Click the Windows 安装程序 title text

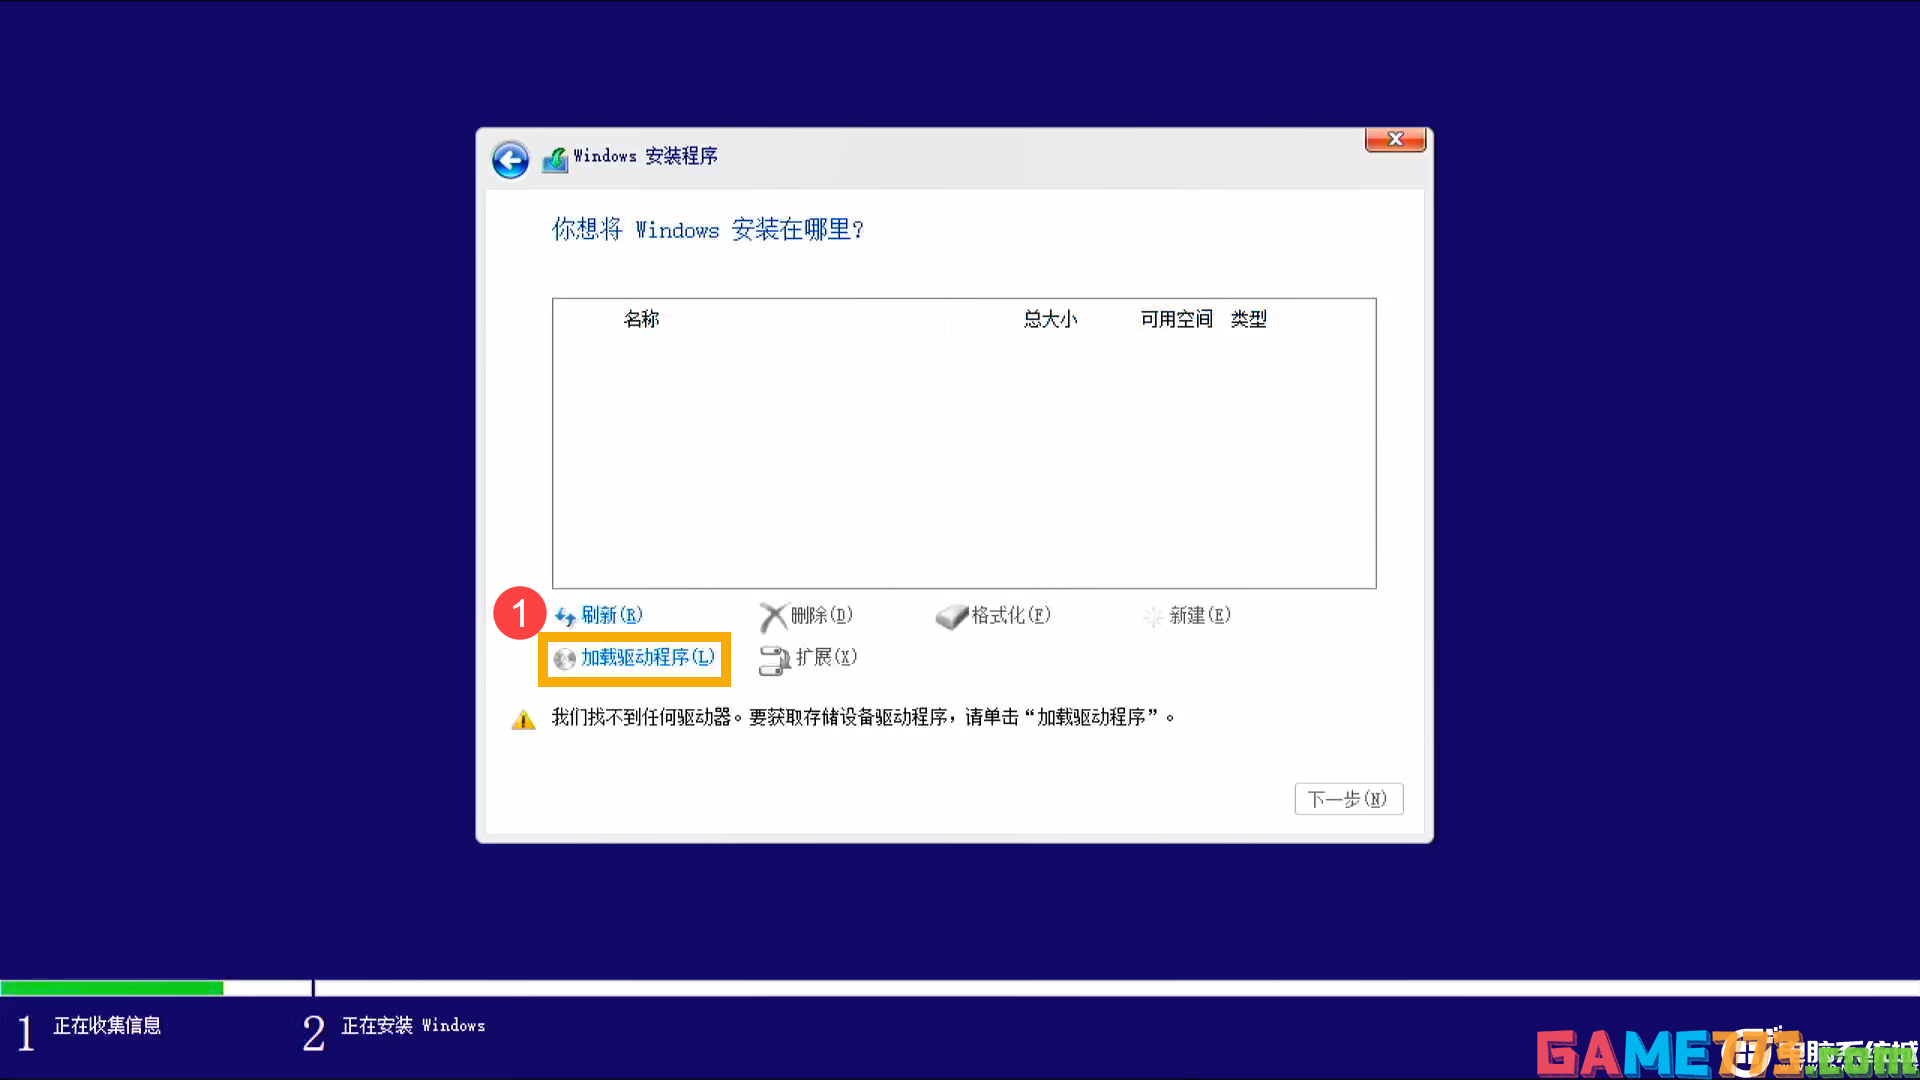pos(645,156)
